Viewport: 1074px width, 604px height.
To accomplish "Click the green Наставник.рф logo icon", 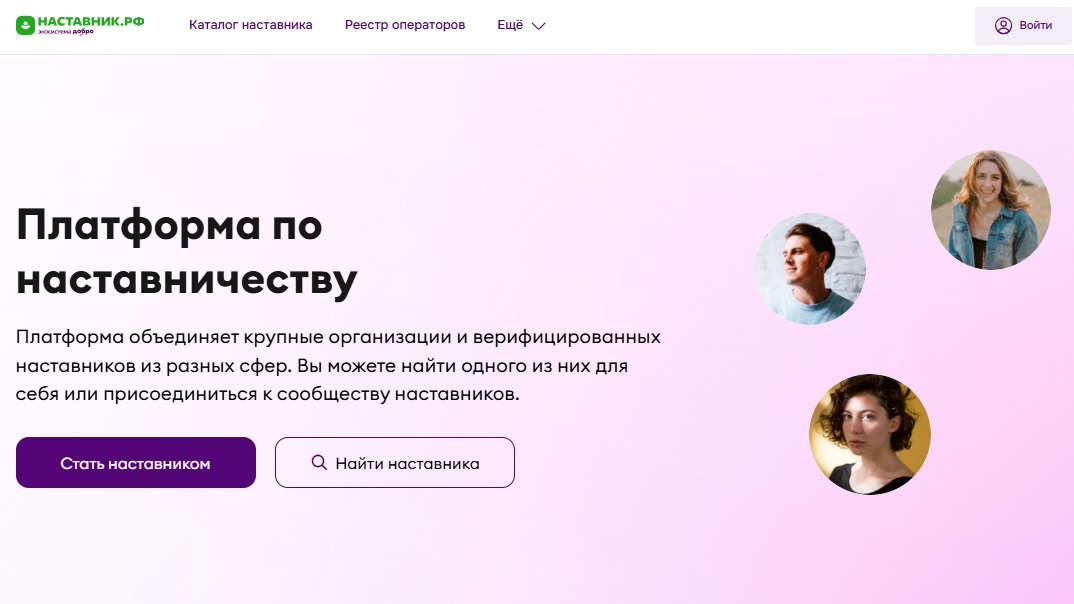I will click(x=25, y=25).
